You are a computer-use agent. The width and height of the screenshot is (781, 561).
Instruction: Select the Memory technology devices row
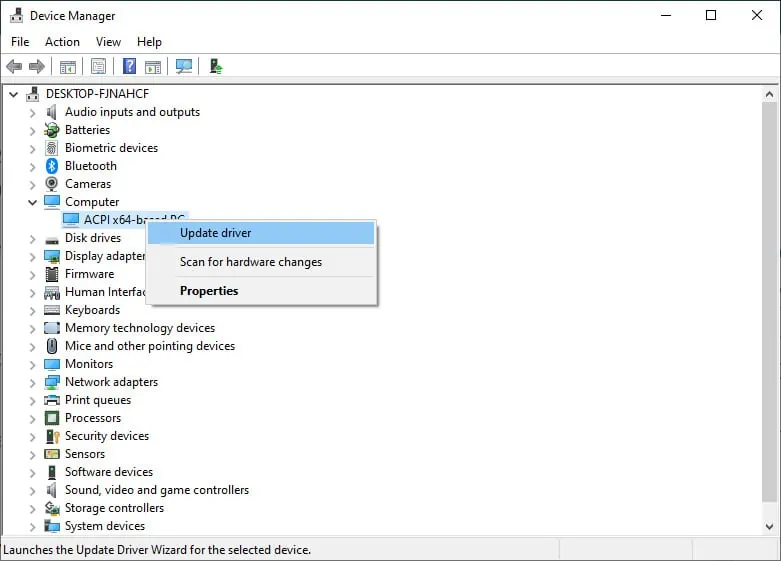[140, 328]
